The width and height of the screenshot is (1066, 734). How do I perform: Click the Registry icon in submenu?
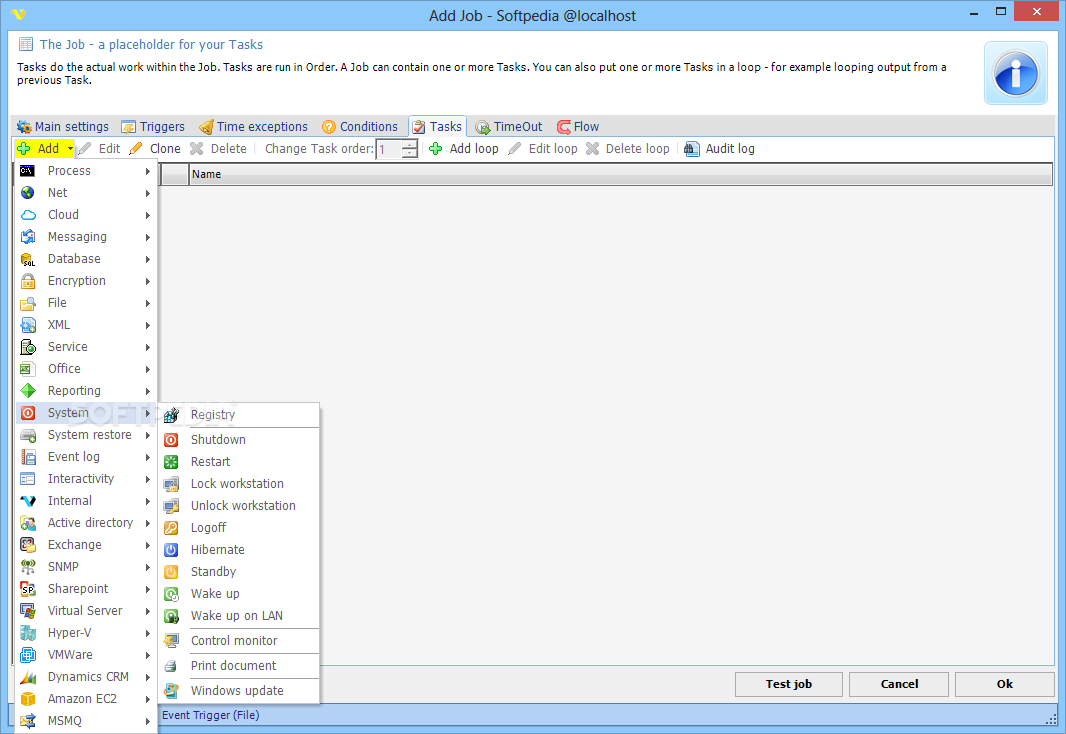pyautogui.click(x=171, y=415)
